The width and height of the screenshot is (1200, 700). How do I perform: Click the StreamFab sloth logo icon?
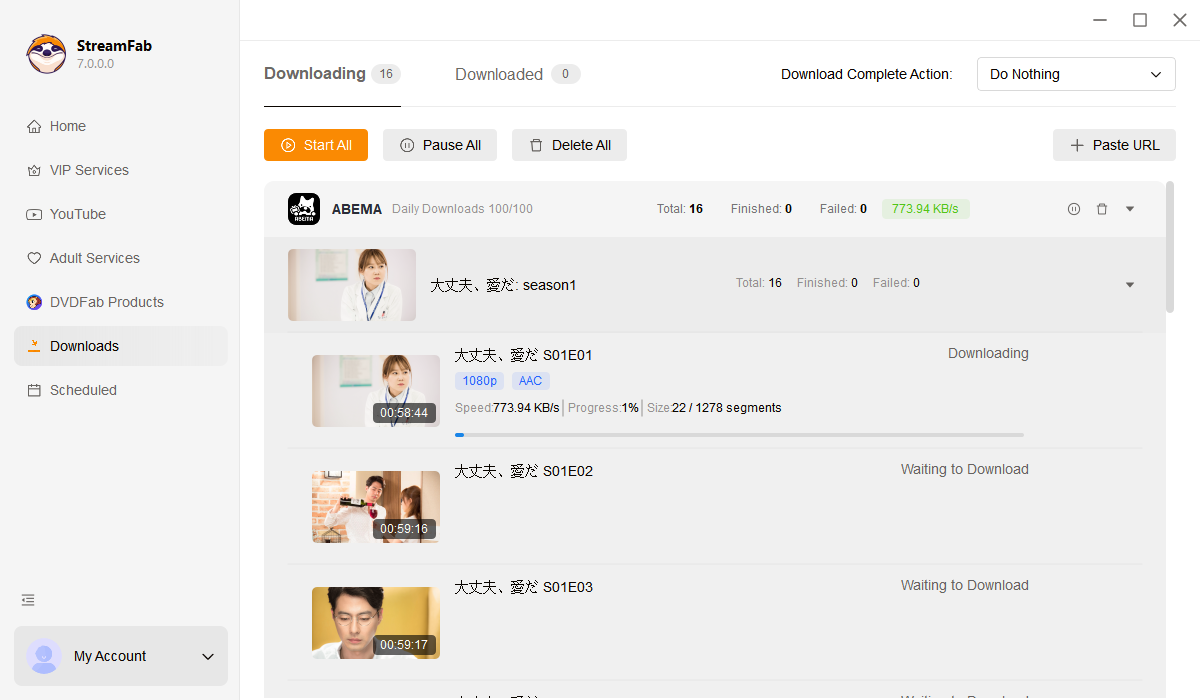[46, 54]
